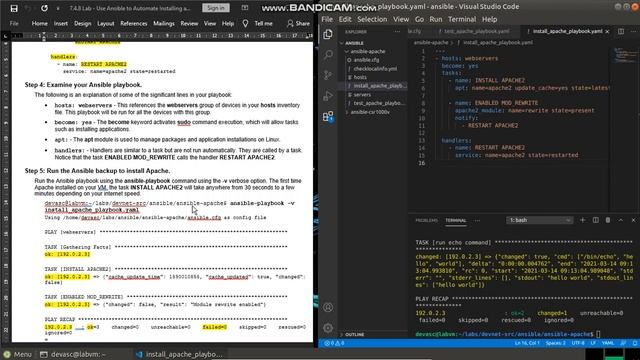Open the Run and Debug view

point(328,96)
